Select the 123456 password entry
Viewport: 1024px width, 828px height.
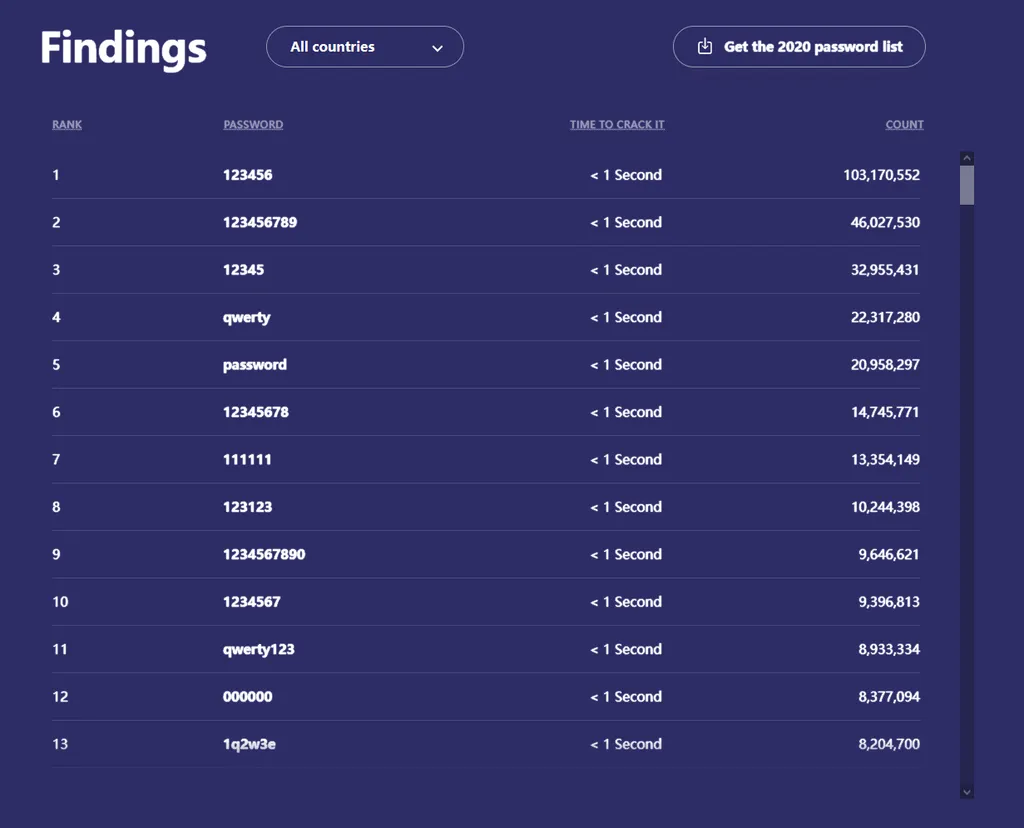point(248,175)
